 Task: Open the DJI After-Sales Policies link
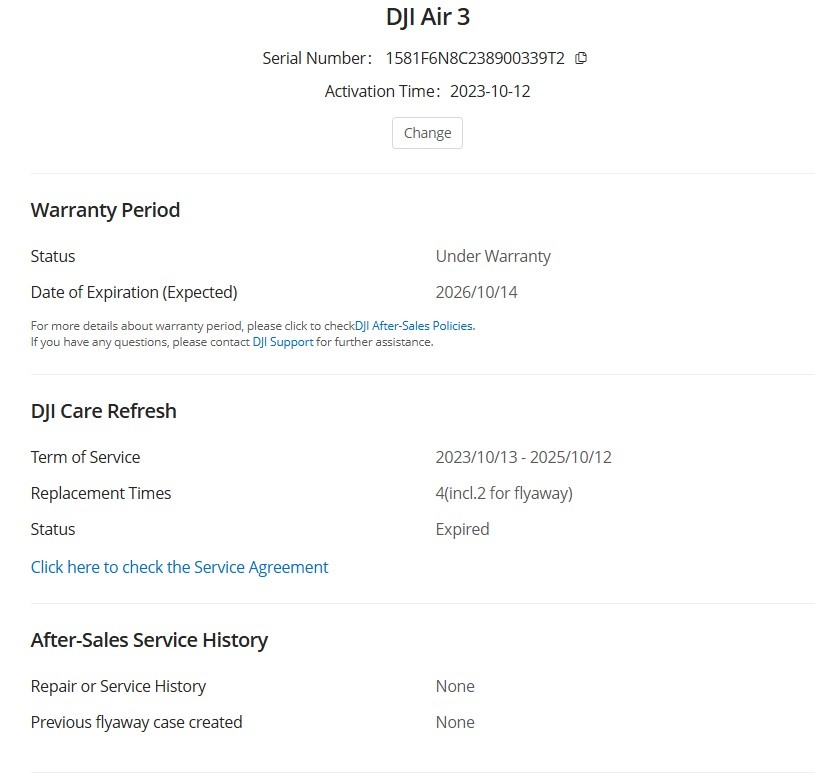click(x=414, y=326)
